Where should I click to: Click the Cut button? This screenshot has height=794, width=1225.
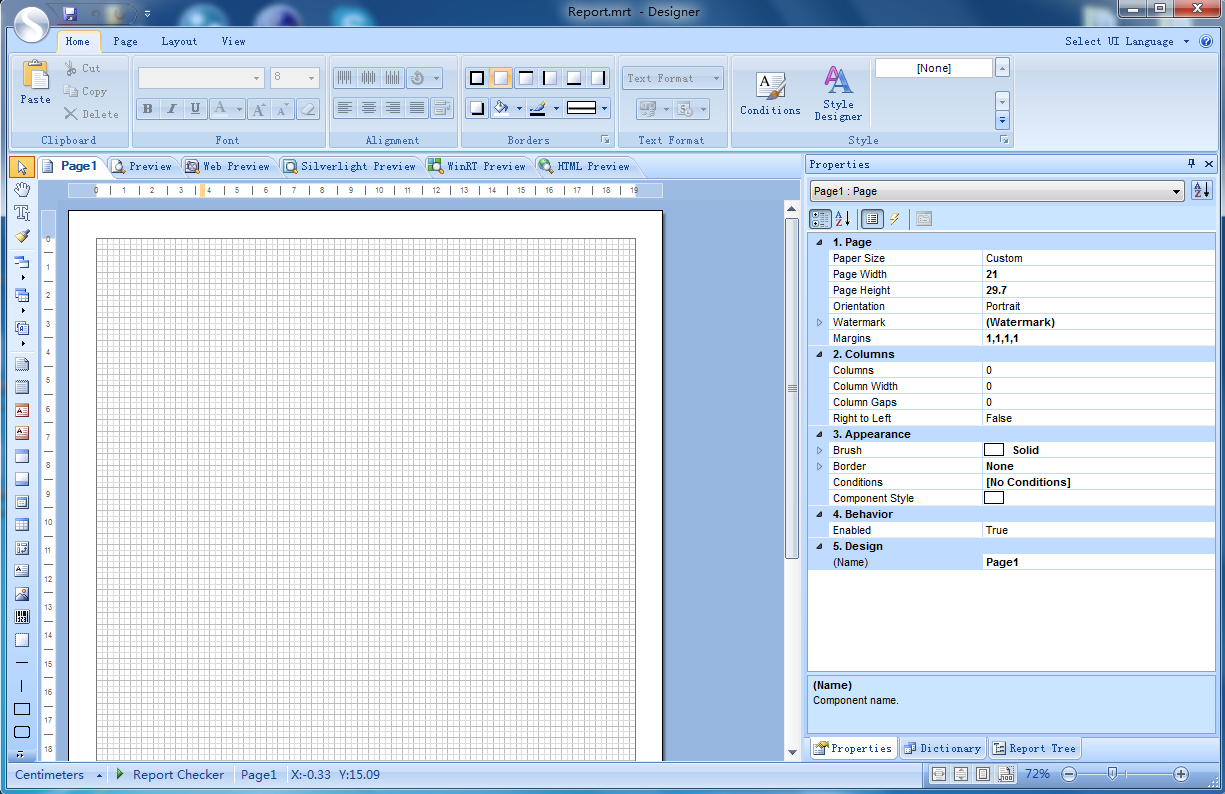(x=83, y=68)
